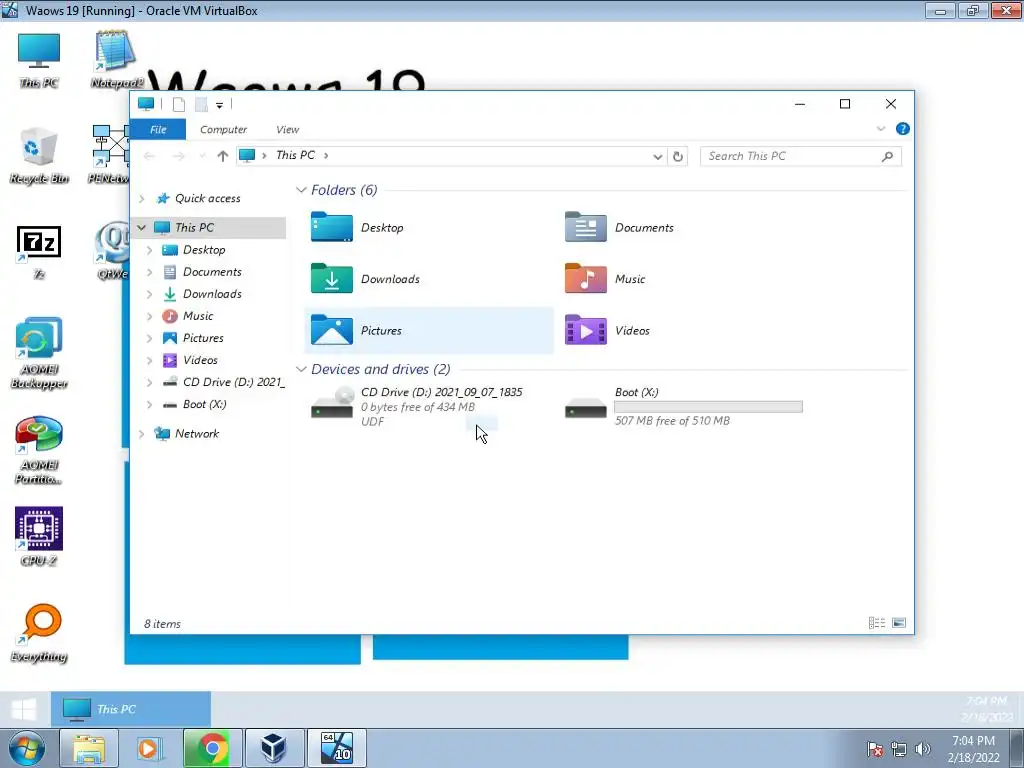This screenshot has height=768, width=1024.
Task: Open the Computer ribbon tab
Action: (223, 129)
